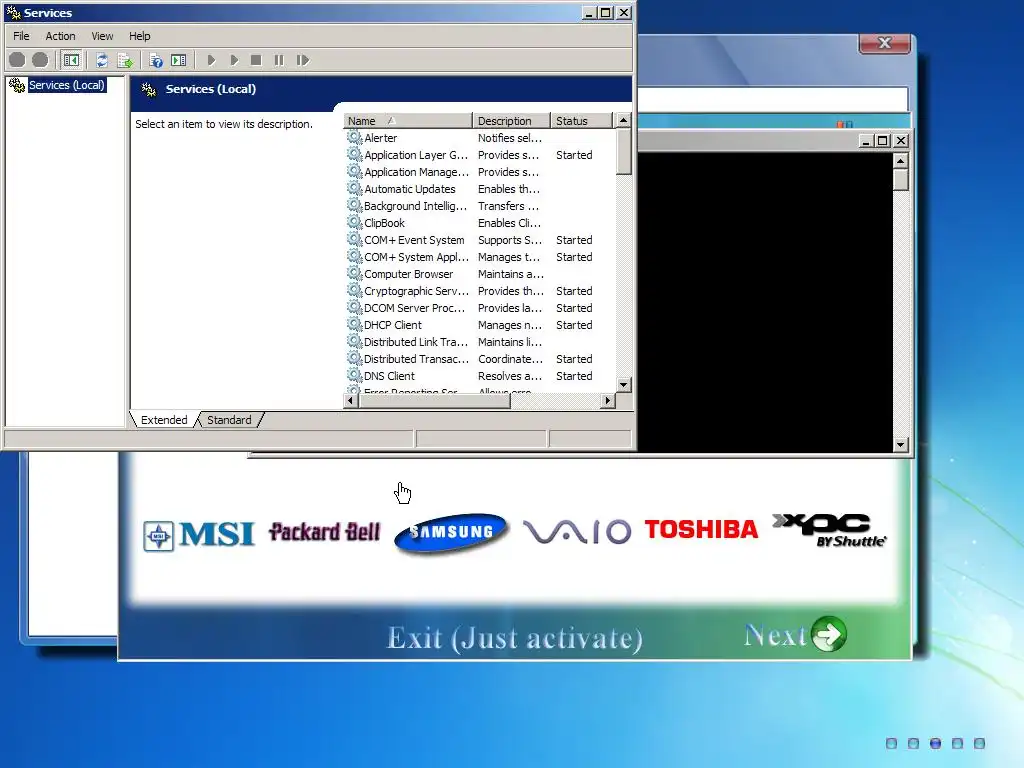Select the Automatic Updates service
The width and height of the screenshot is (1024, 768).
pyautogui.click(x=480, y=189)
